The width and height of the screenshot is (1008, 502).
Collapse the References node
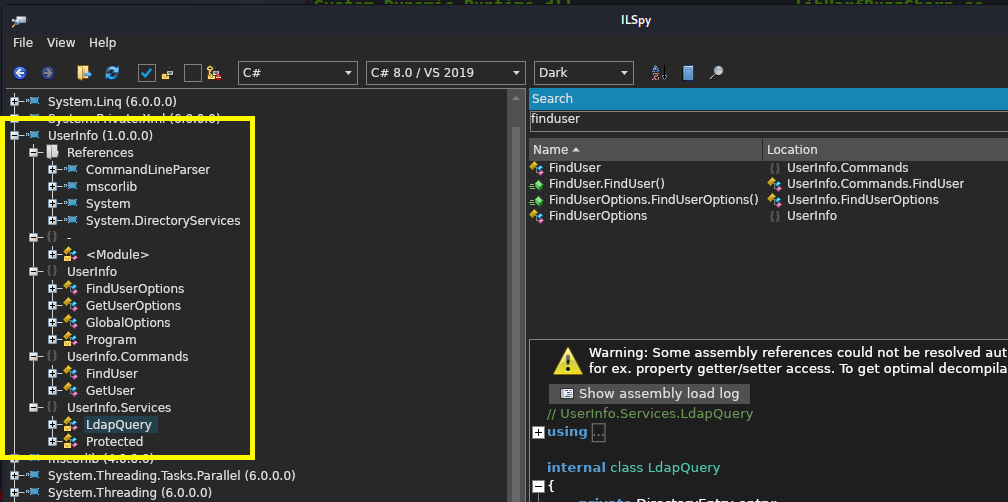(34, 152)
